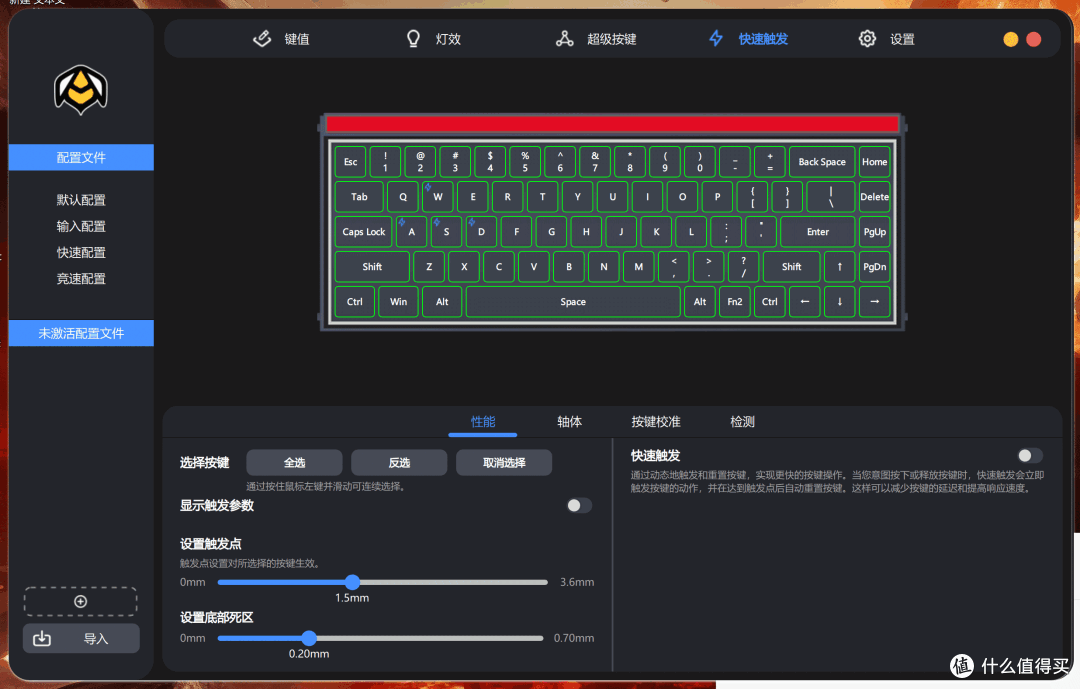Switch to the 轴体 switch tab
Viewport: 1080px width, 689px height.
(570, 422)
